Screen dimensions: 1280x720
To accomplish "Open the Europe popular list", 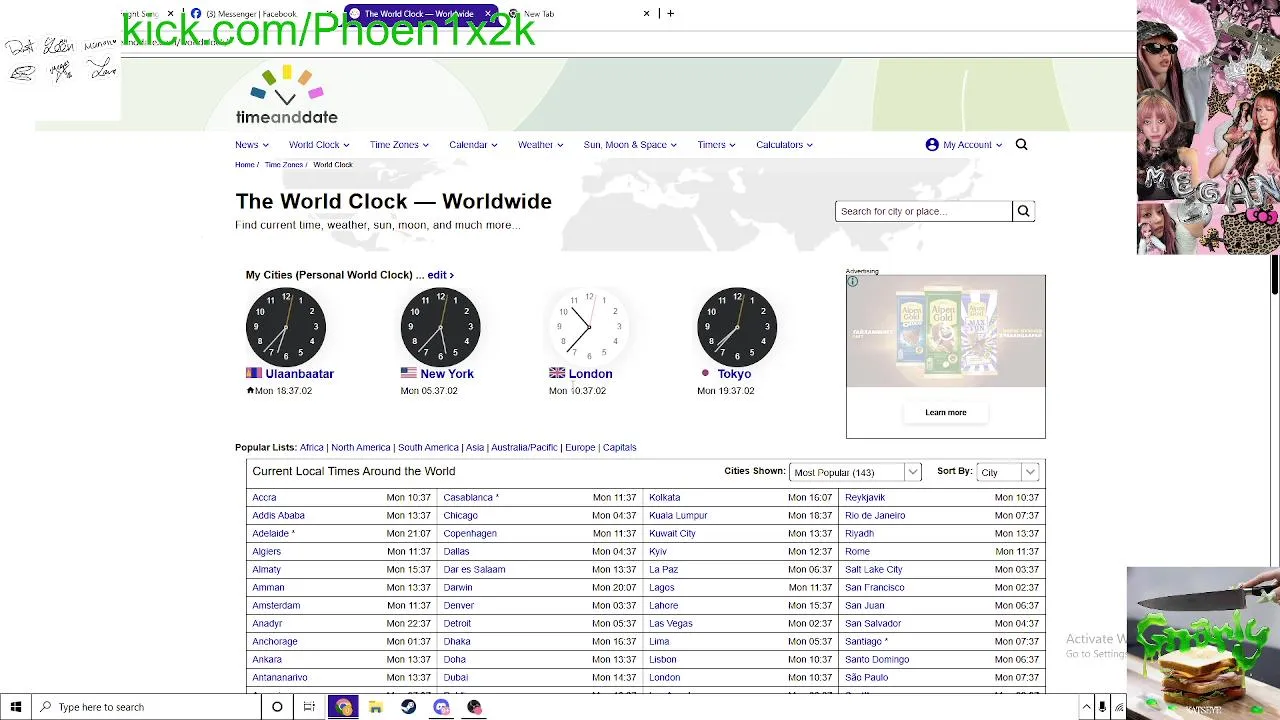I will pos(580,447).
